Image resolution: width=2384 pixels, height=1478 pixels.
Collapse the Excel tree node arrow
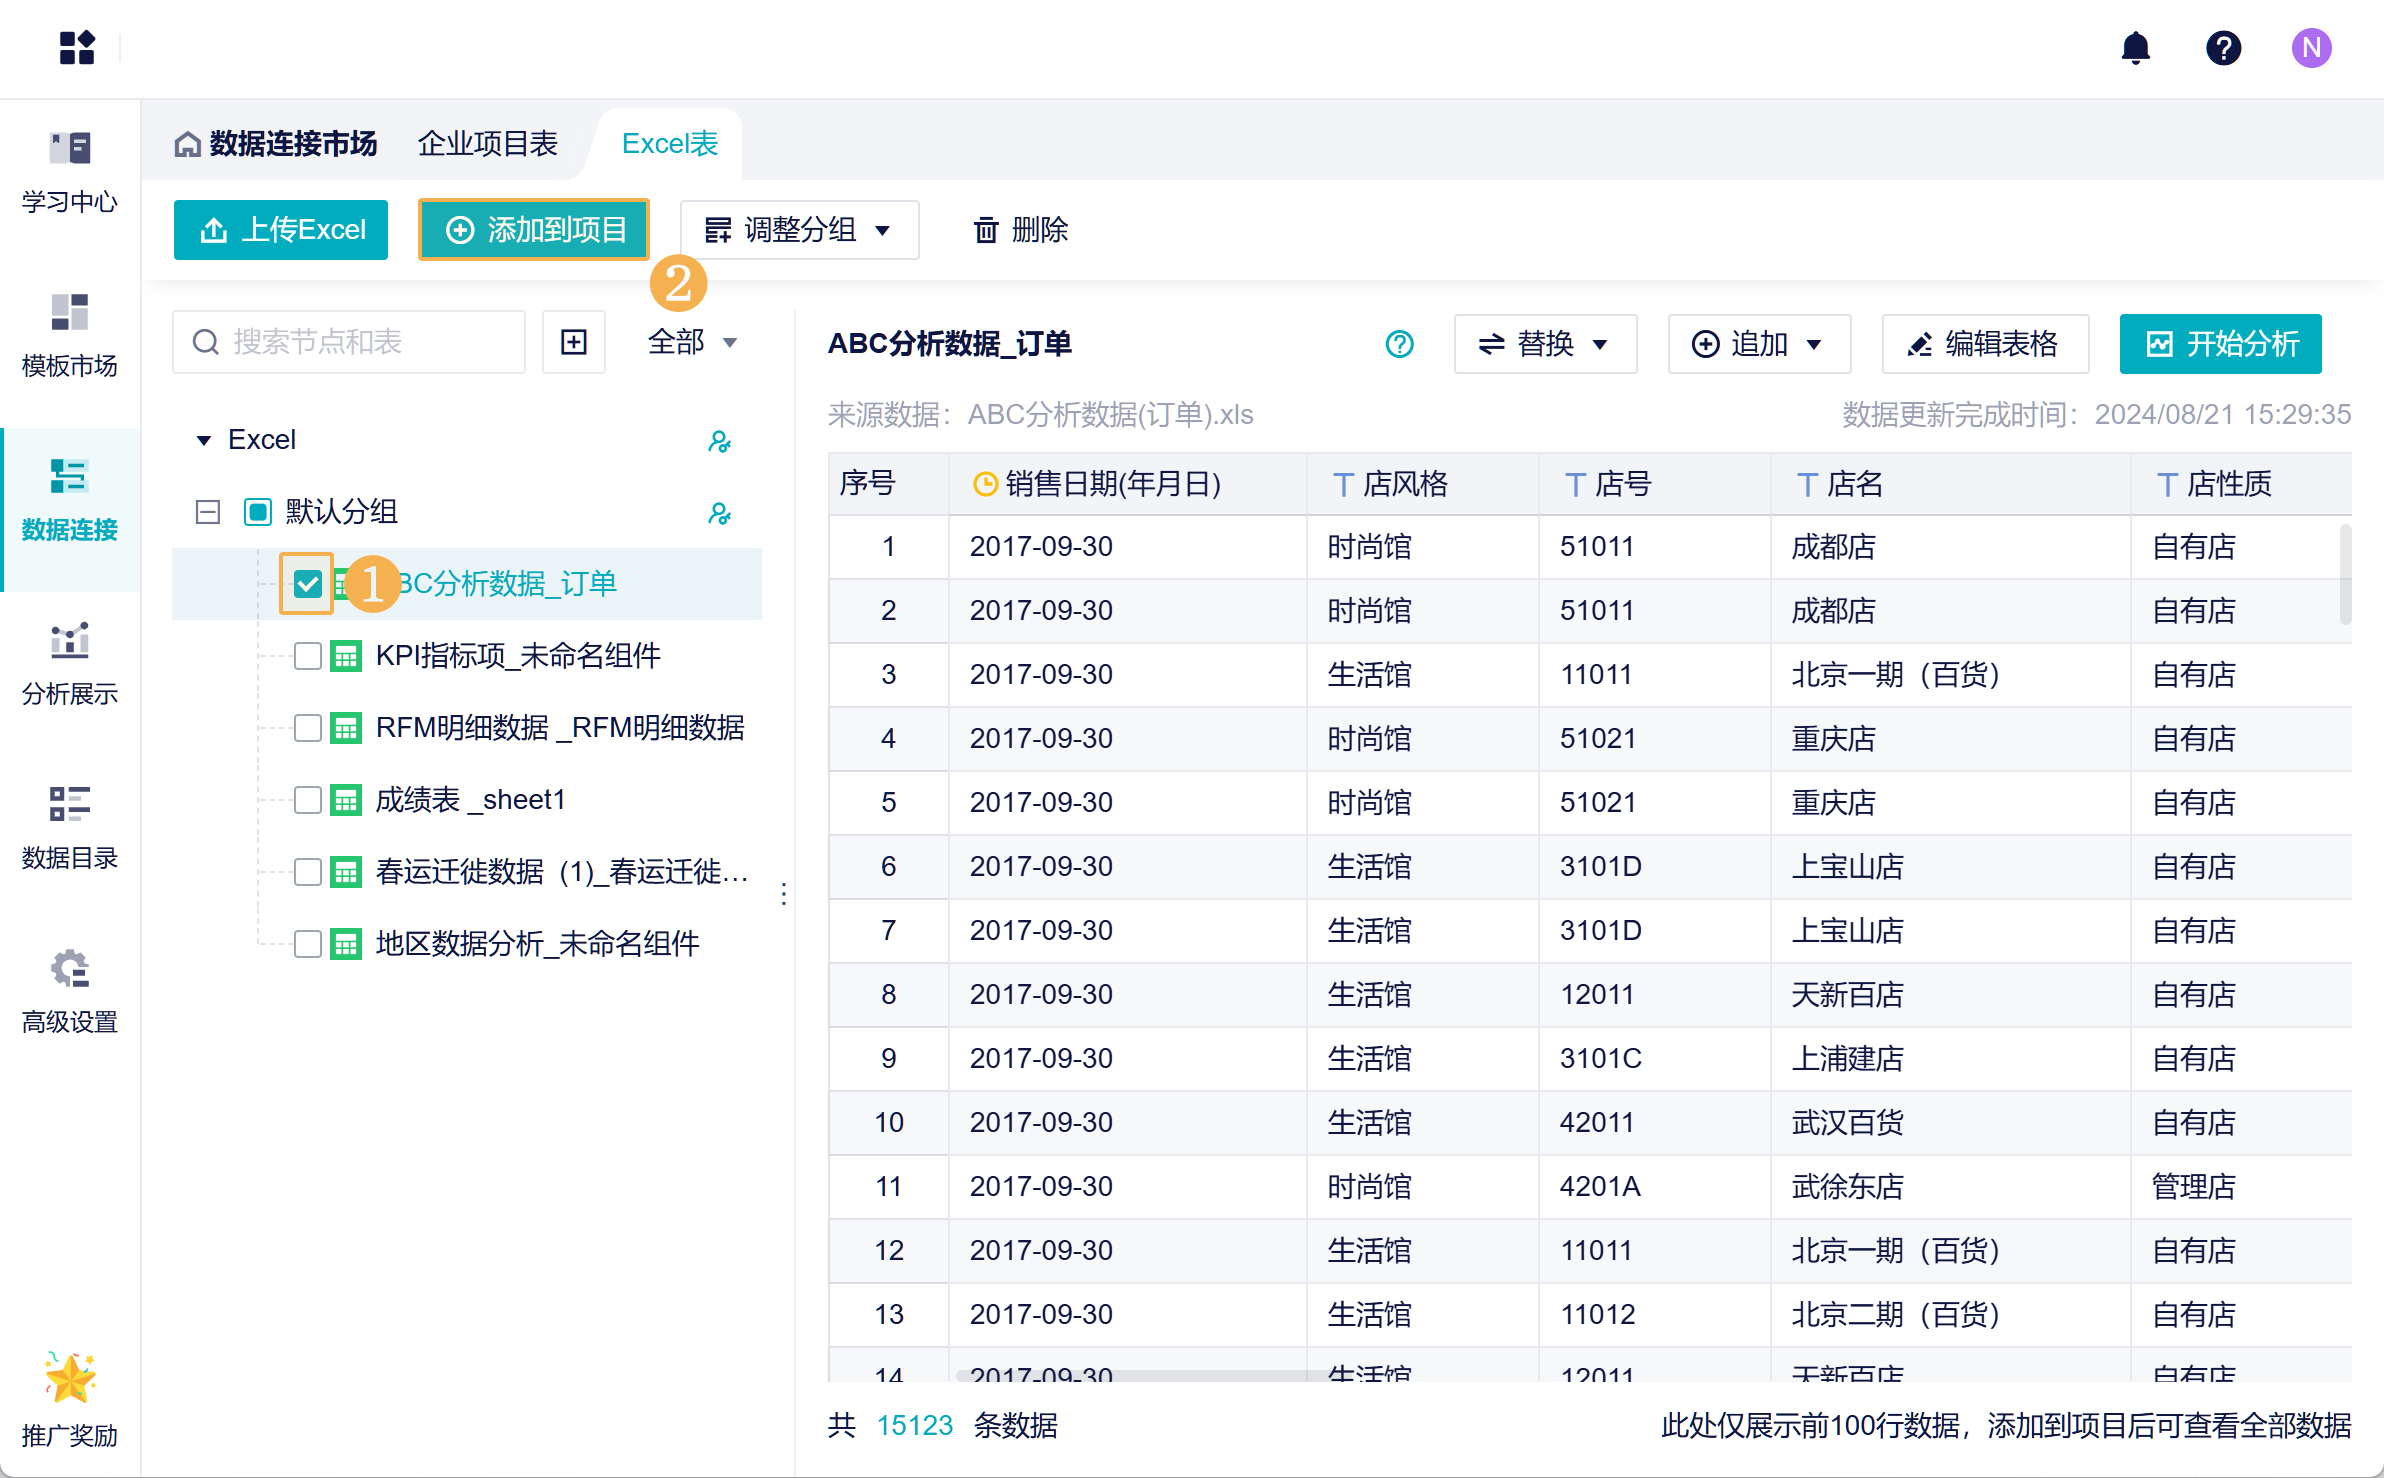coord(204,440)
